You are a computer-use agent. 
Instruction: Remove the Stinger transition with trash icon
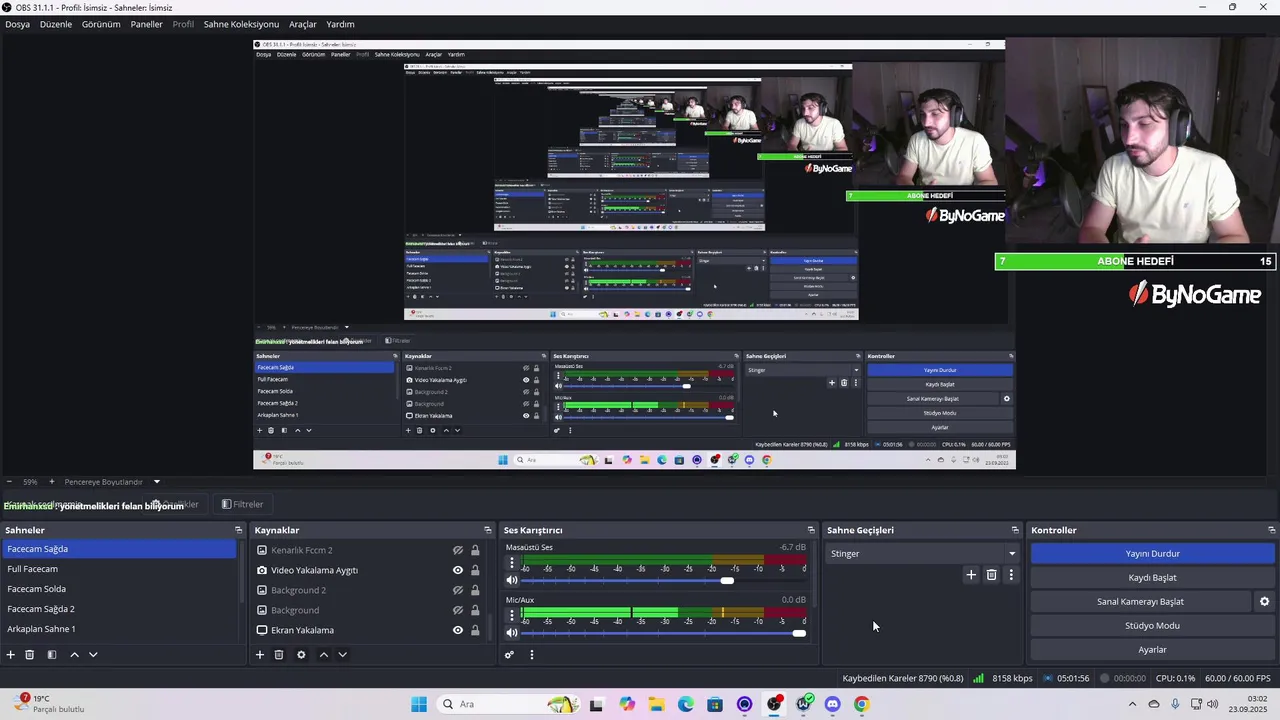[992, 575]
